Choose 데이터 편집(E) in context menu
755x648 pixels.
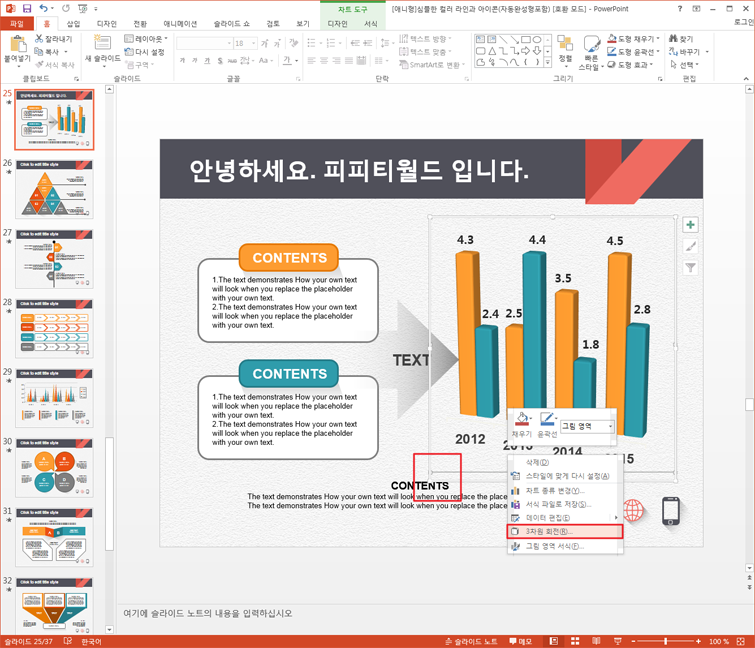pos(565,518)
